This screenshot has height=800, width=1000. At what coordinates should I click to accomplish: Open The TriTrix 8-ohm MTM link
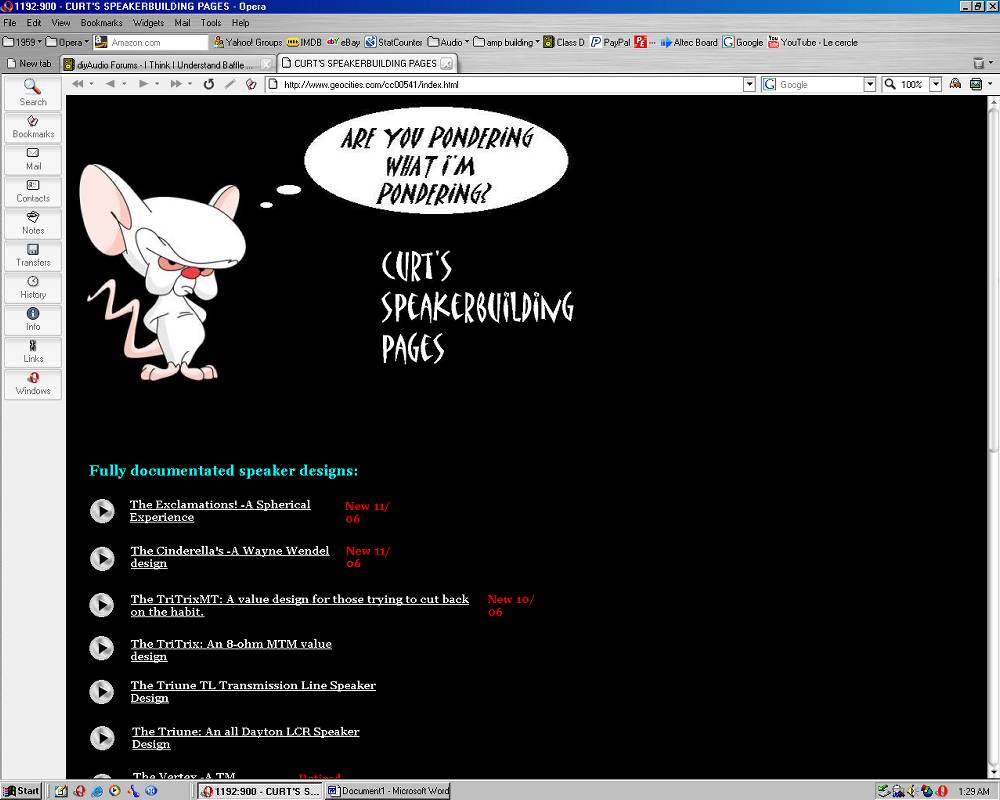pos(231,649)
